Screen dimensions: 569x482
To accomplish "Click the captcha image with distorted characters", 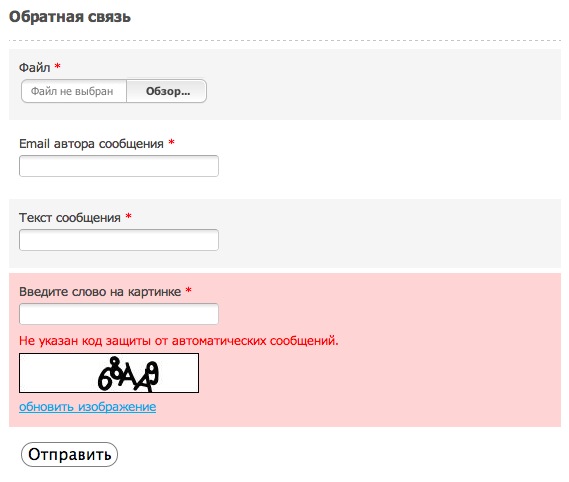I will [x=109, y=373].
